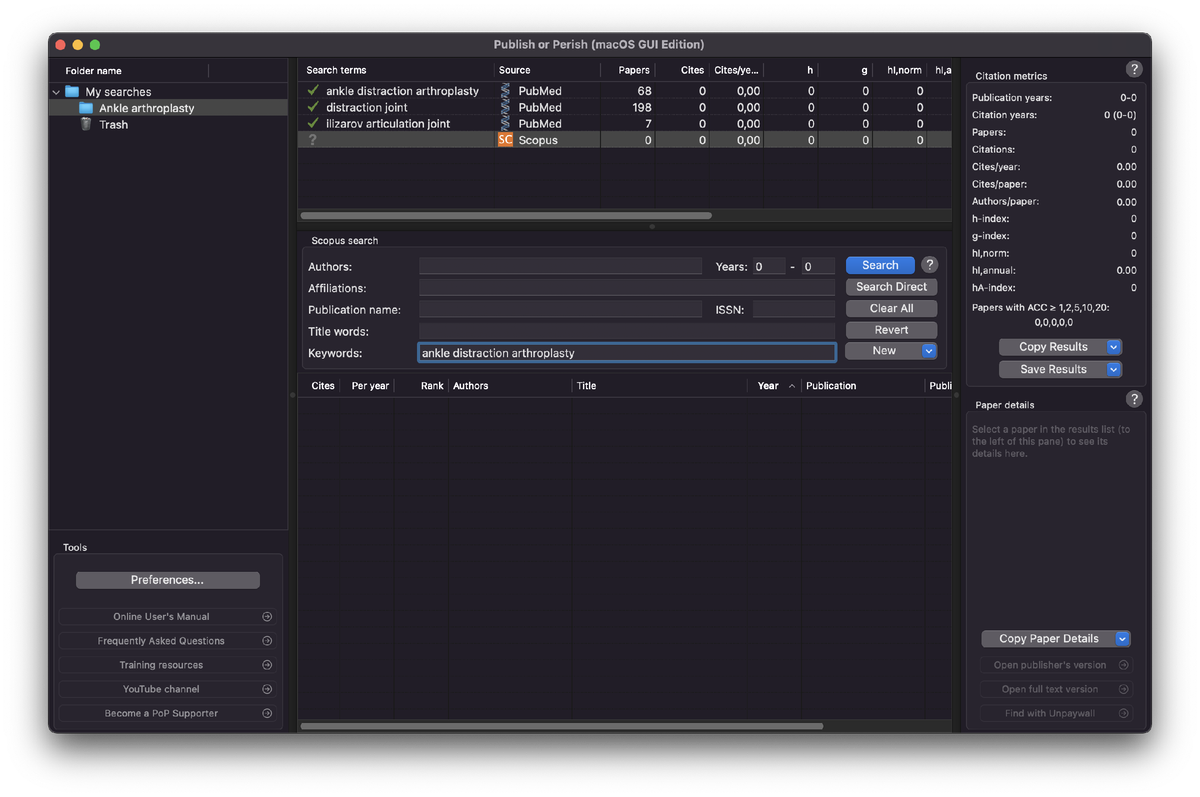Click the Scopus SC source icon
The image size is (1200, 797).
tap(505, 140)
